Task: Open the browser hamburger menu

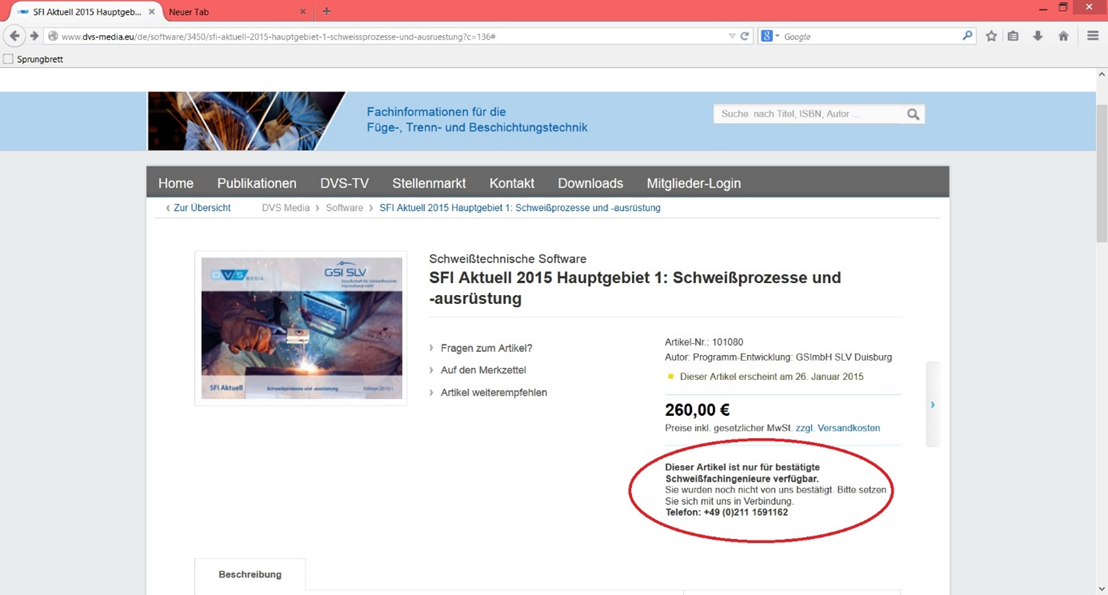Action: pos(1092,36)
